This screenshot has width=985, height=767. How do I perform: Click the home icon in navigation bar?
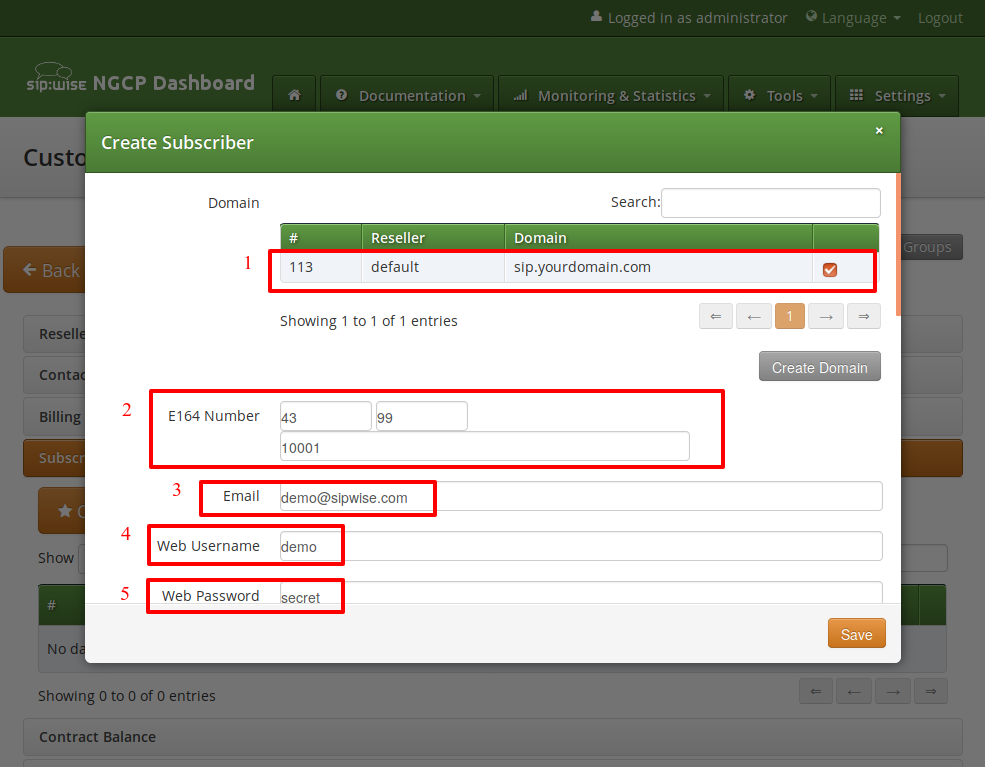point(294,96)
